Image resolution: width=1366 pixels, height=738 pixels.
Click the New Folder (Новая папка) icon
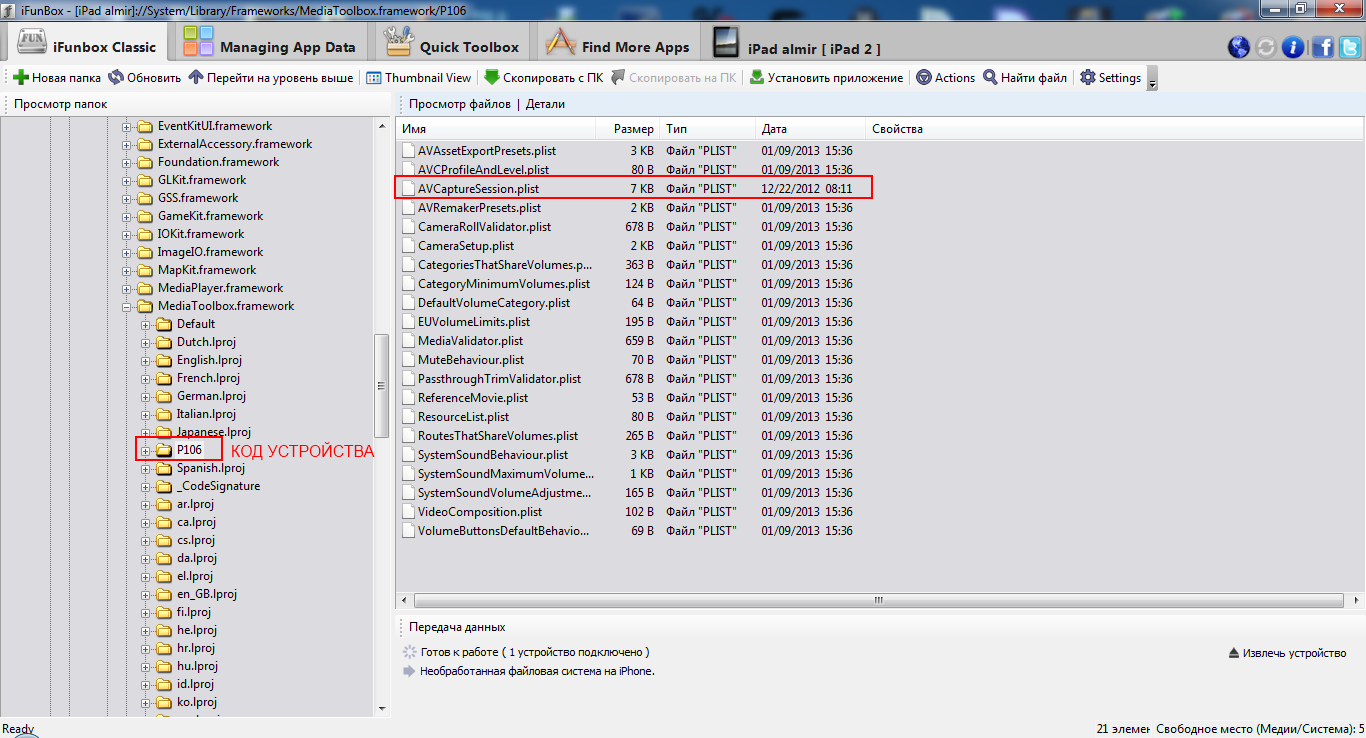pyautogui.click(x=20, y=78)
